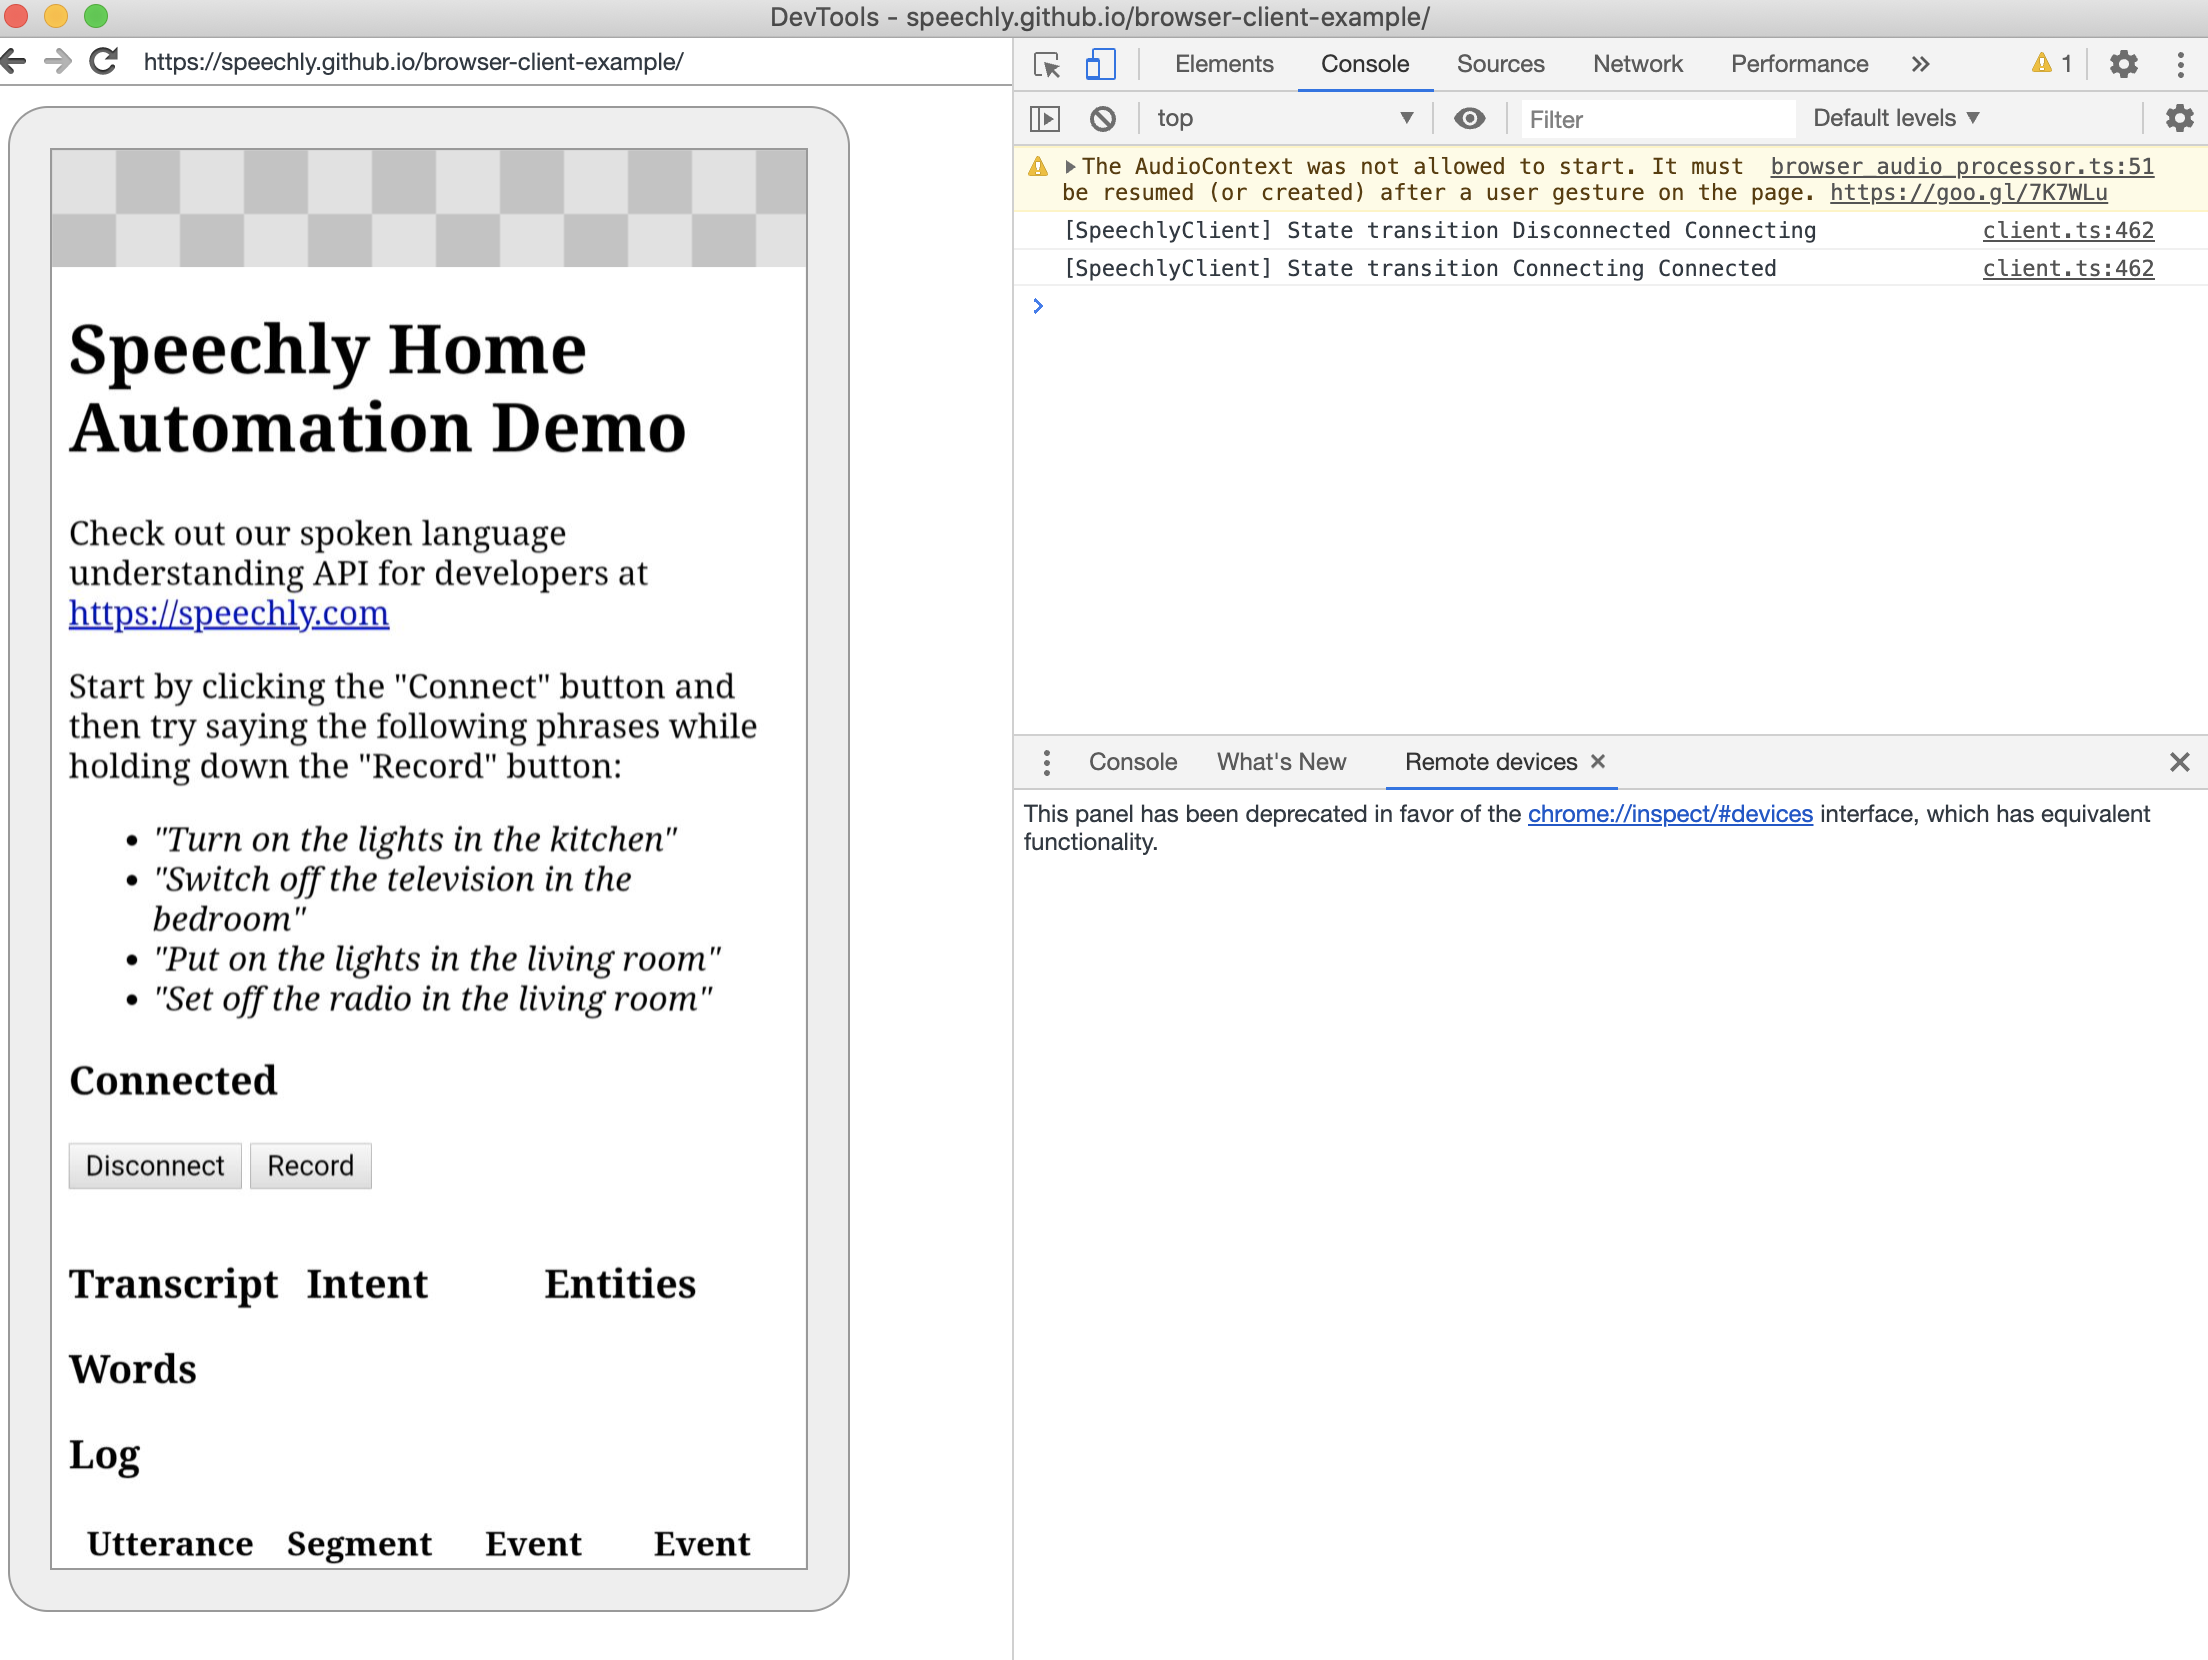Screen dimensions: 2208x1660
Task: Click inside the console Filter field
Action: [1655, 119]
